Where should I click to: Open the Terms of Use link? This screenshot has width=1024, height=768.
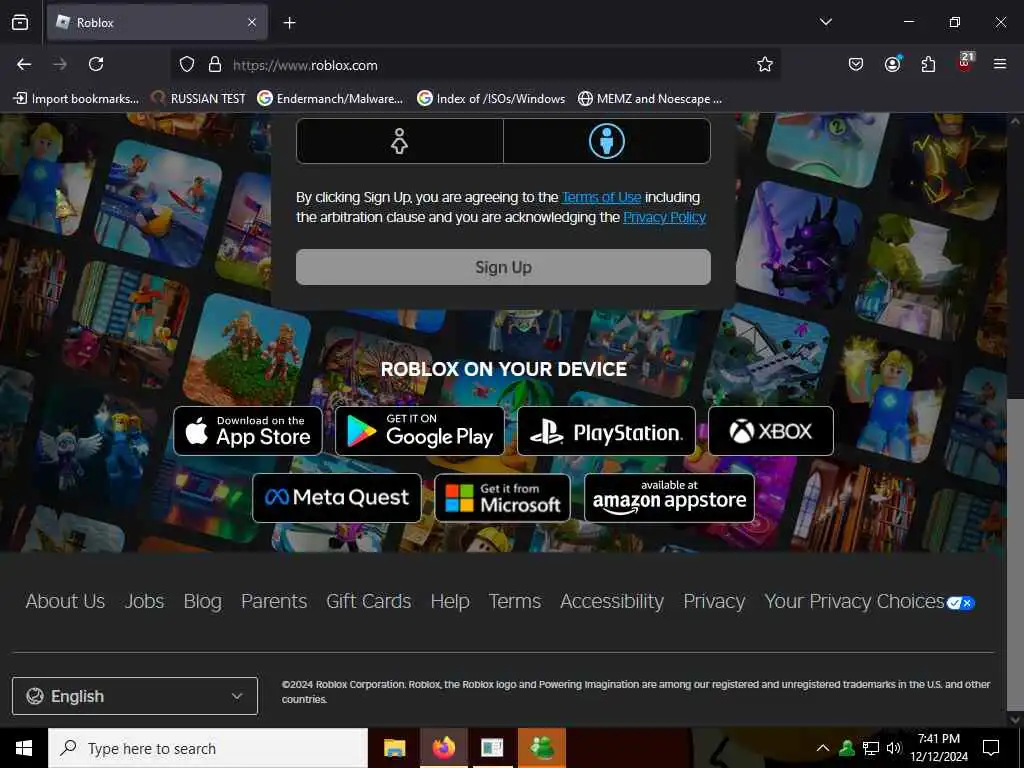601,197
